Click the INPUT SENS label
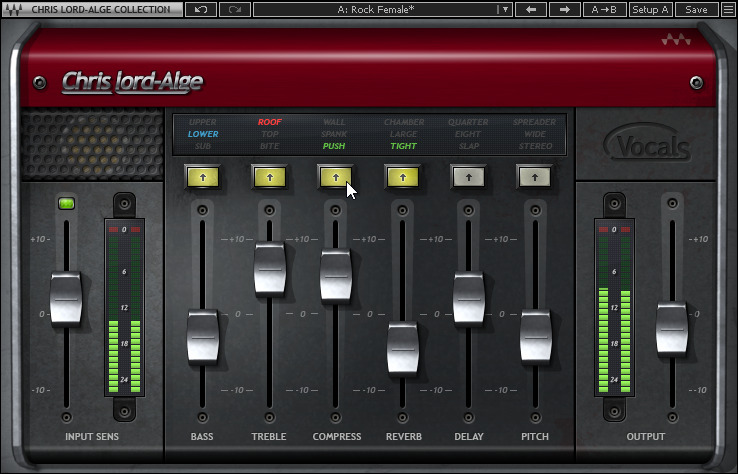Image resolution: width=738 pixels, height=474 pixels. click(92, 437)
